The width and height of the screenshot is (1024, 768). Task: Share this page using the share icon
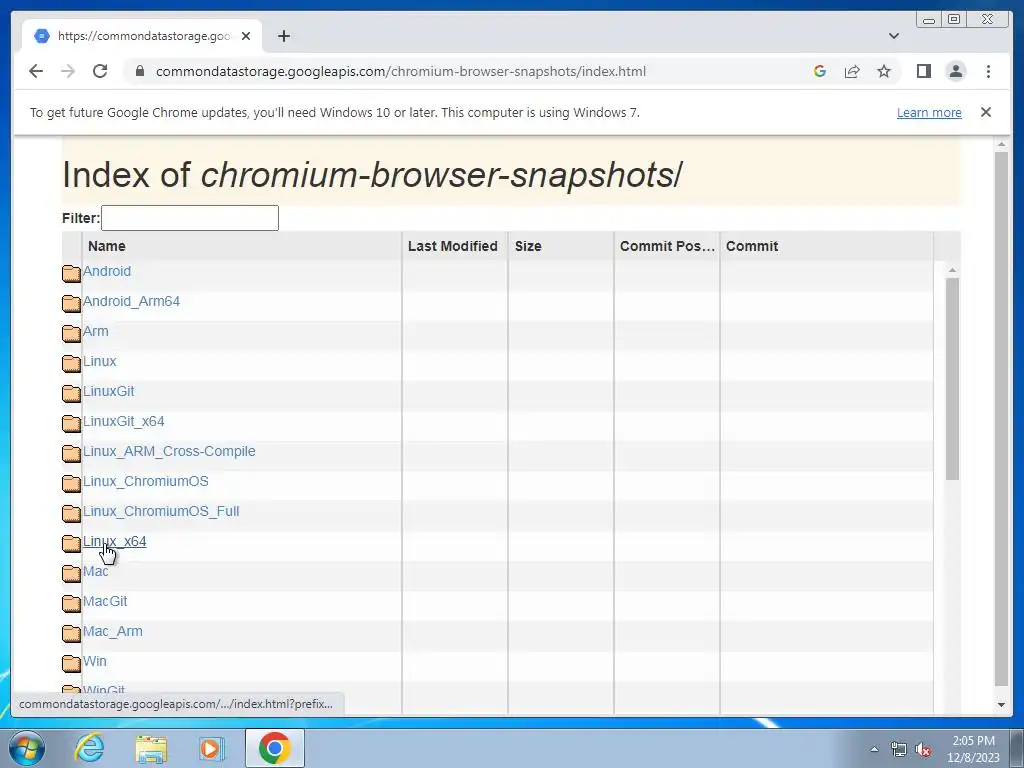[x=852, y=71]
